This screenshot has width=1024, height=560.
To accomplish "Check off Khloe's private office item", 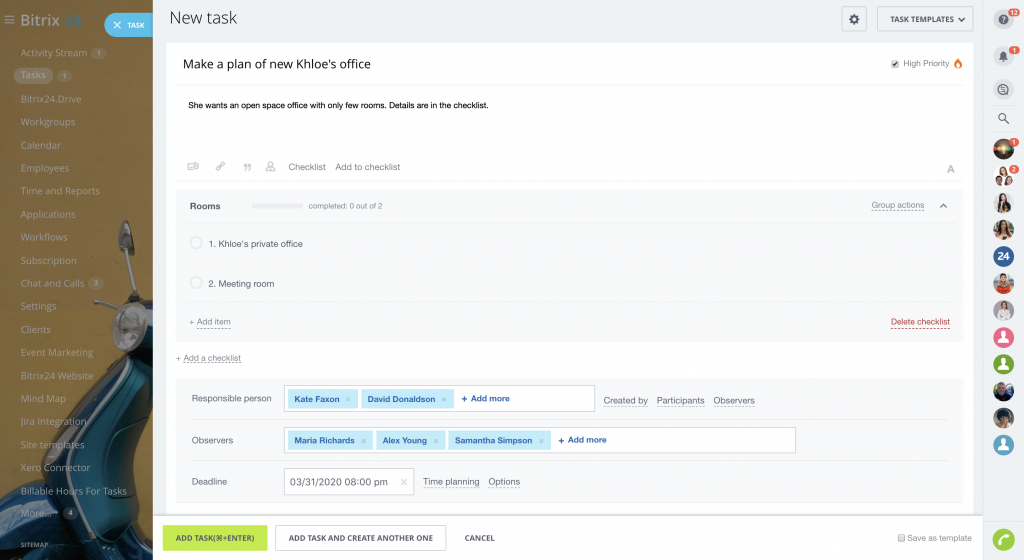I will pos(196,243).
